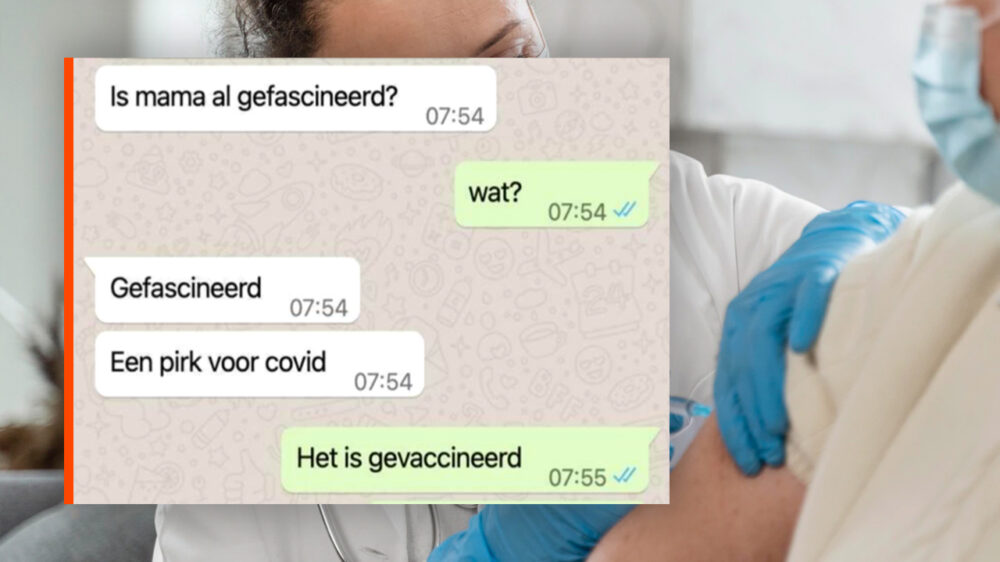Select the "Het is gevaccineerd" reply bubble
The image size is (1000, 562).
point(469,460)
